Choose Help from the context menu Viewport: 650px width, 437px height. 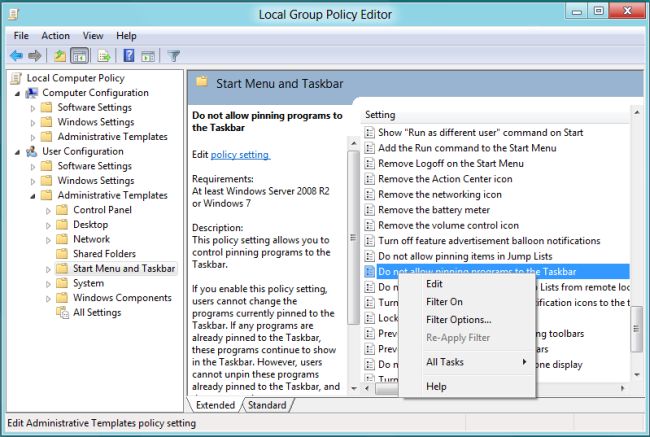tap(467, 386)
